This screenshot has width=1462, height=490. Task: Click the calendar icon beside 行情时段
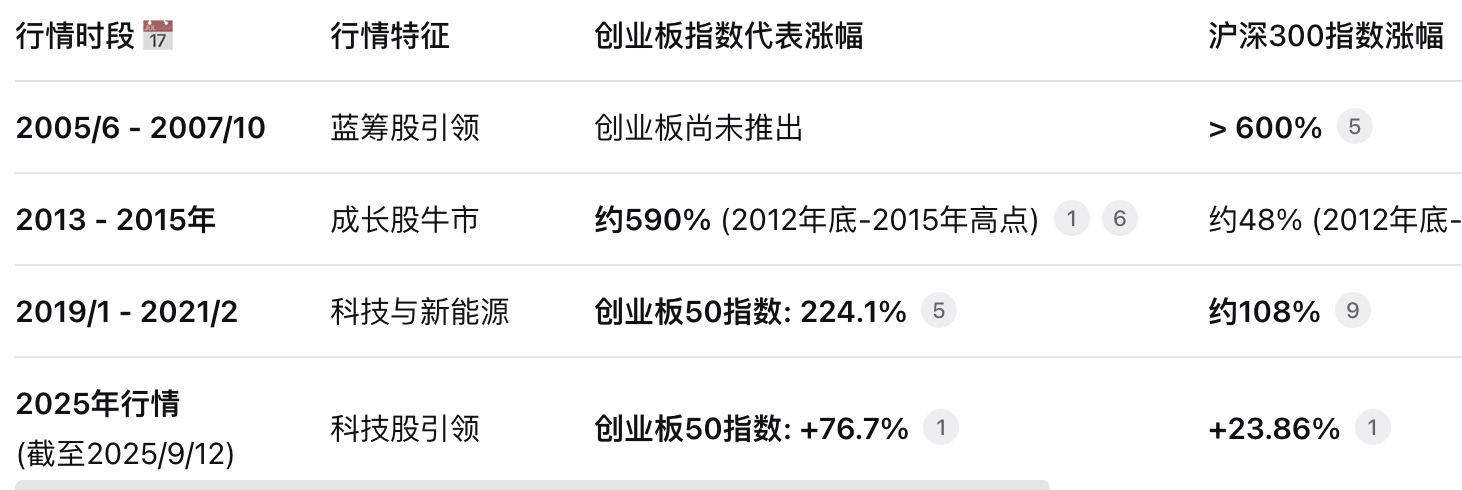point(158,37)
